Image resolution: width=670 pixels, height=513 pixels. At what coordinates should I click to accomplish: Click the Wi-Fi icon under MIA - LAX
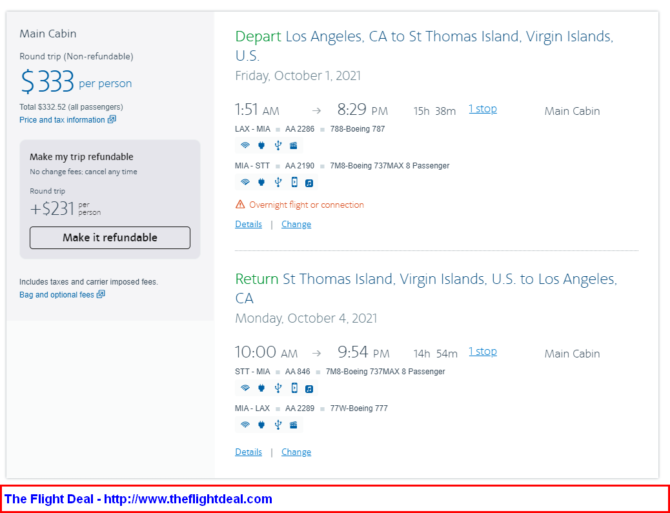[x=245, y=425]
